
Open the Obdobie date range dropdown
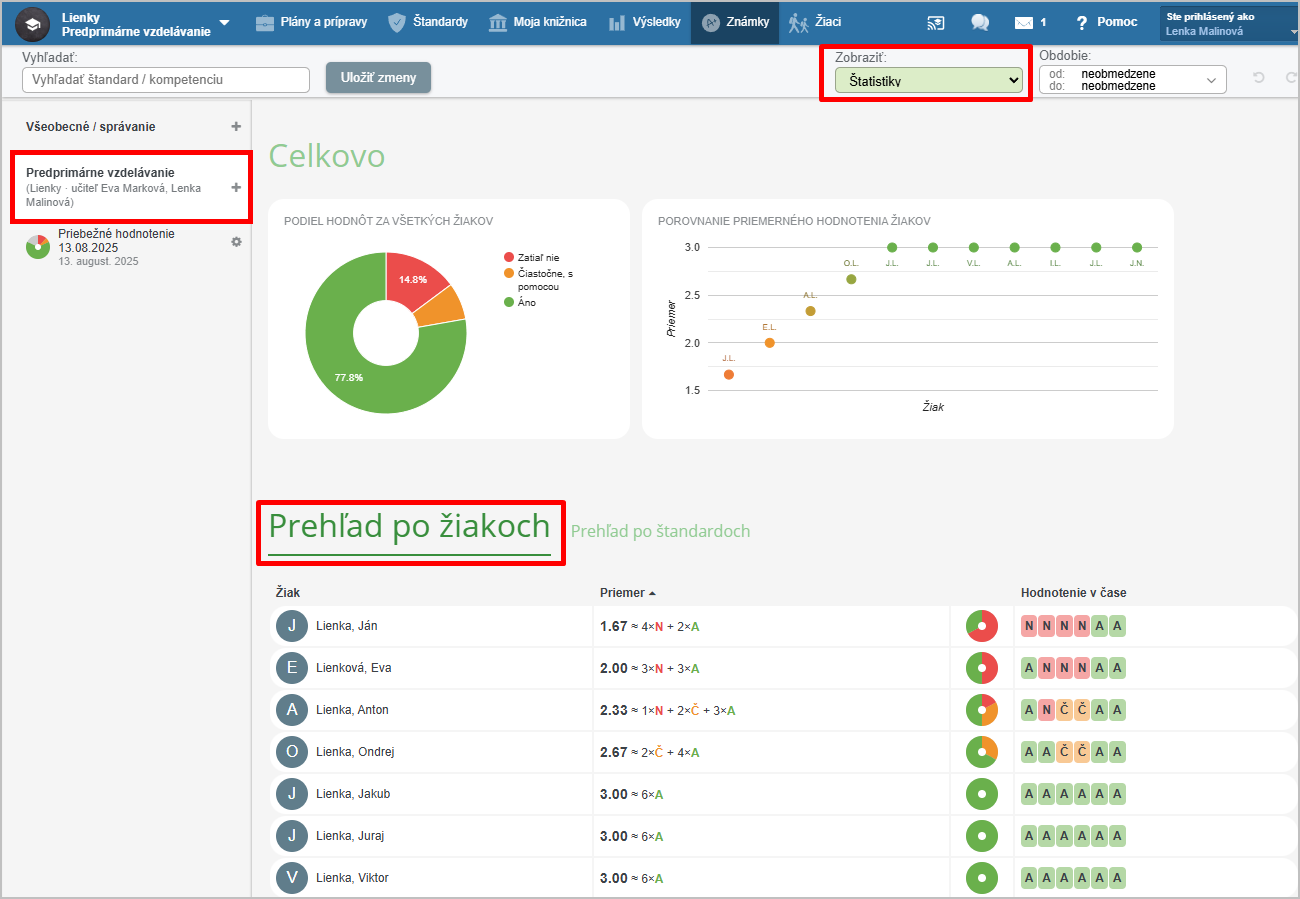point(1132,80)
